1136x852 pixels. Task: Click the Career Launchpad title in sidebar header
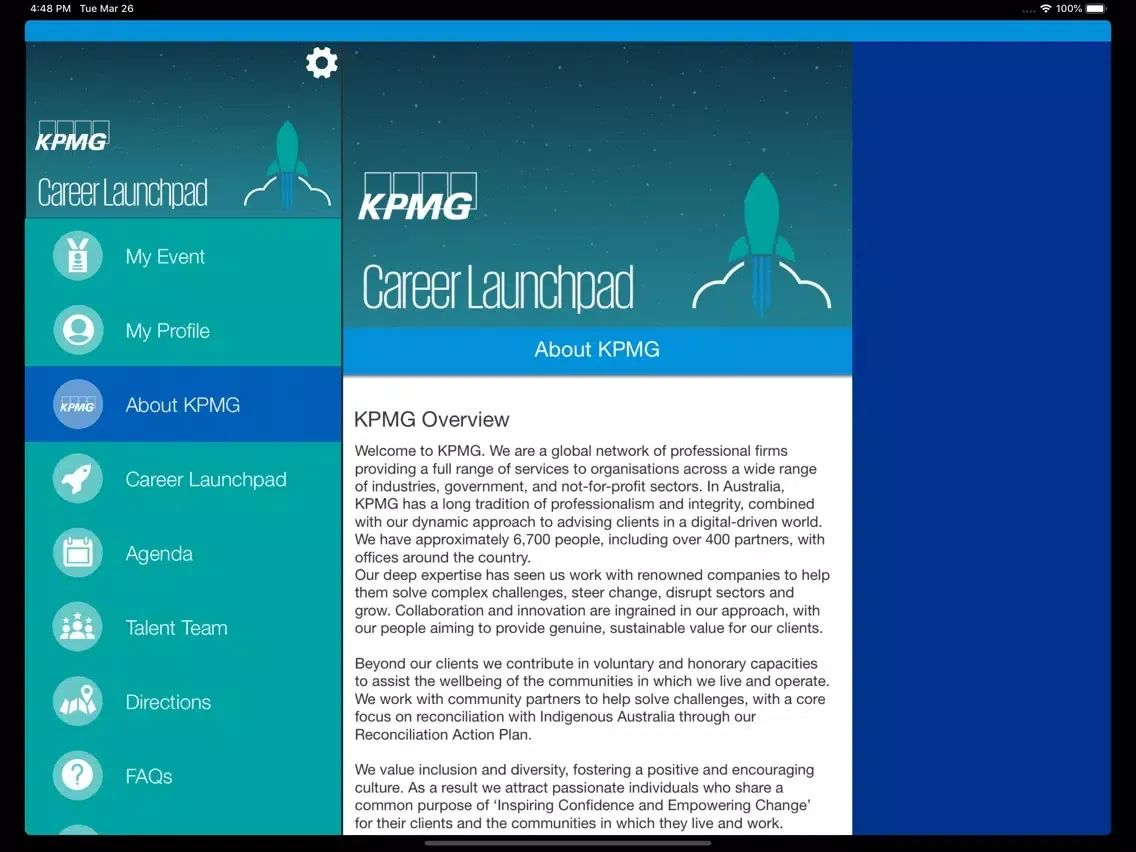coord(122,193)
